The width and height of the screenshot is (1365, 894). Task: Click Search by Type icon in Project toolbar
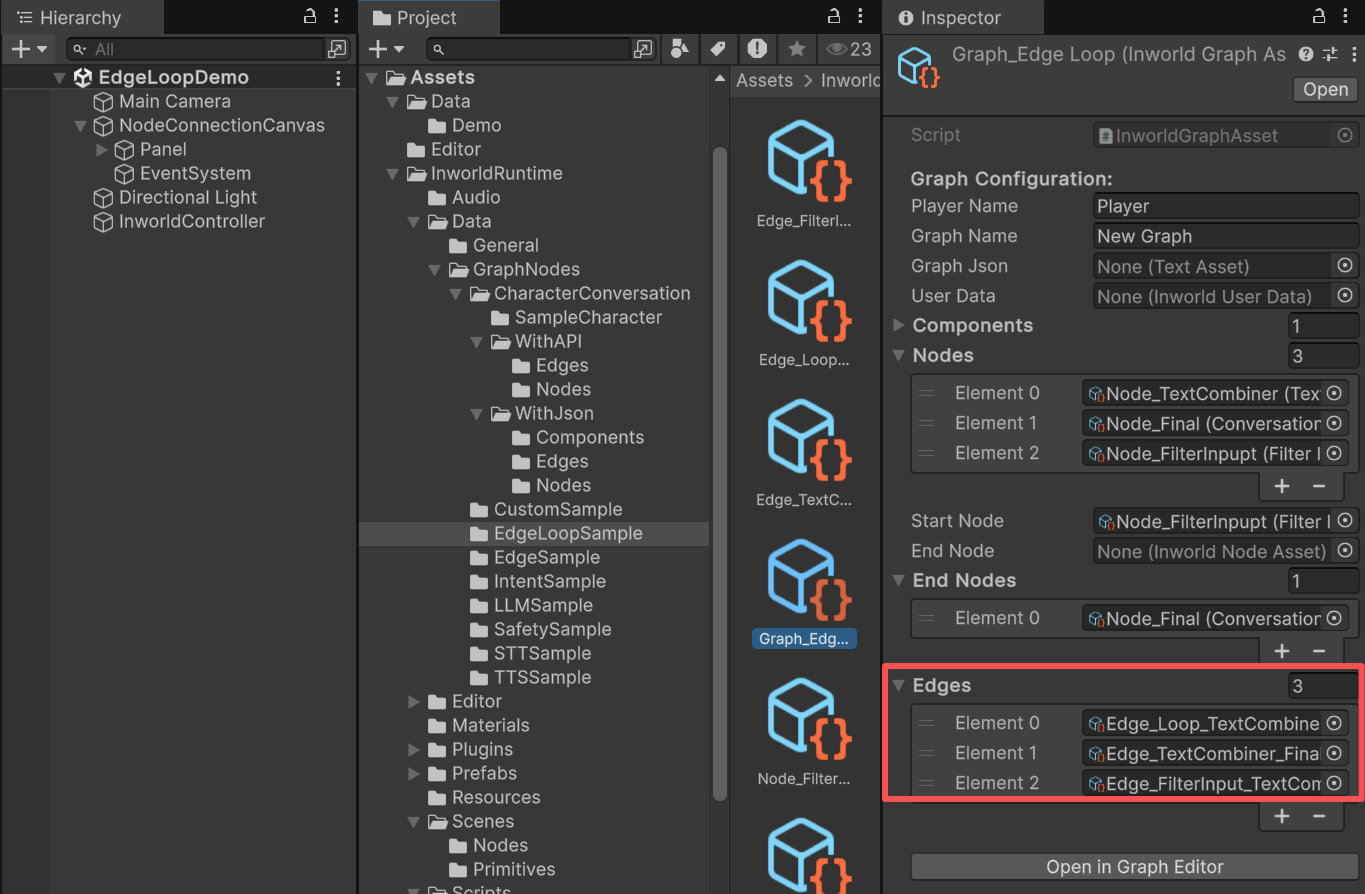(x=680, y=49)
